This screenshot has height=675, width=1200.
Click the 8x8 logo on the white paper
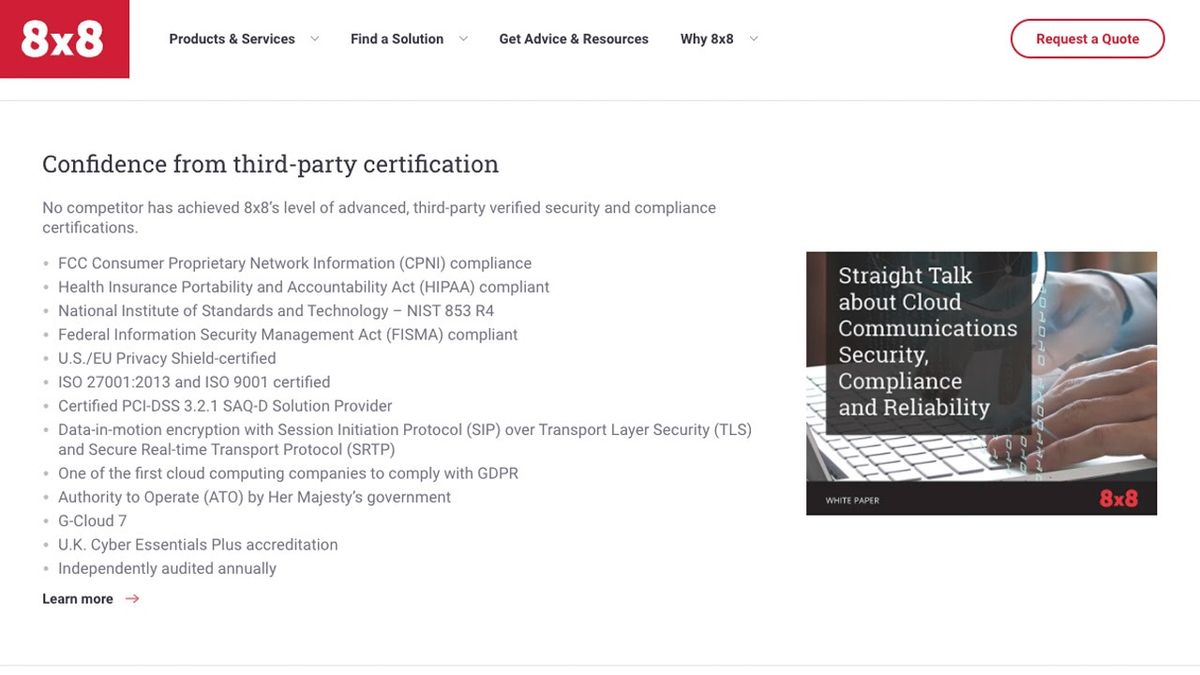(x=1119, y=498)
